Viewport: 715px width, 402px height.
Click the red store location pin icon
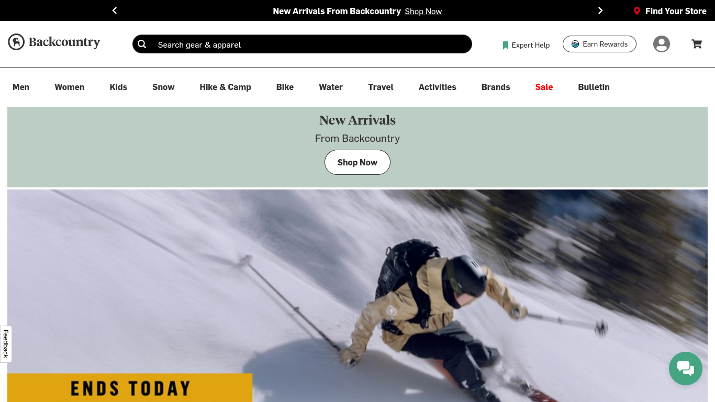(x=637, y=11)
